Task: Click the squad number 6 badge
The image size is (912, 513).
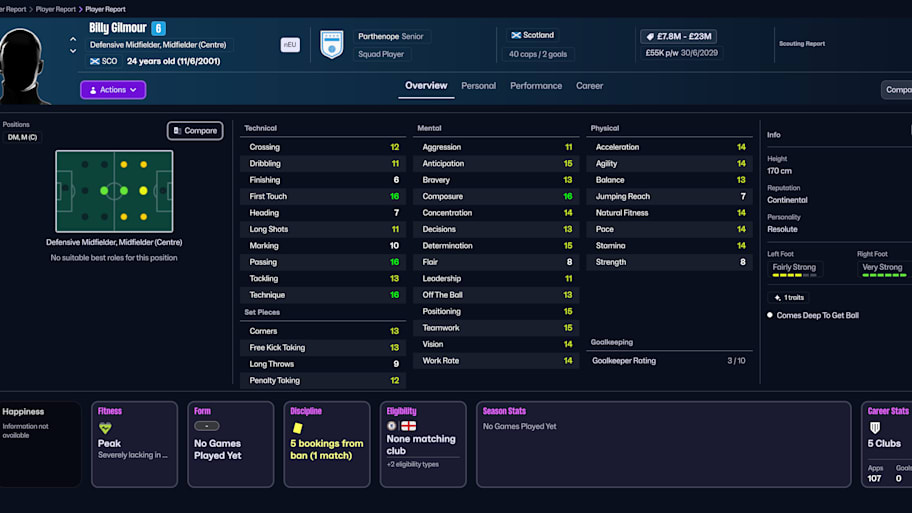Action: click(x=158, y=28)
